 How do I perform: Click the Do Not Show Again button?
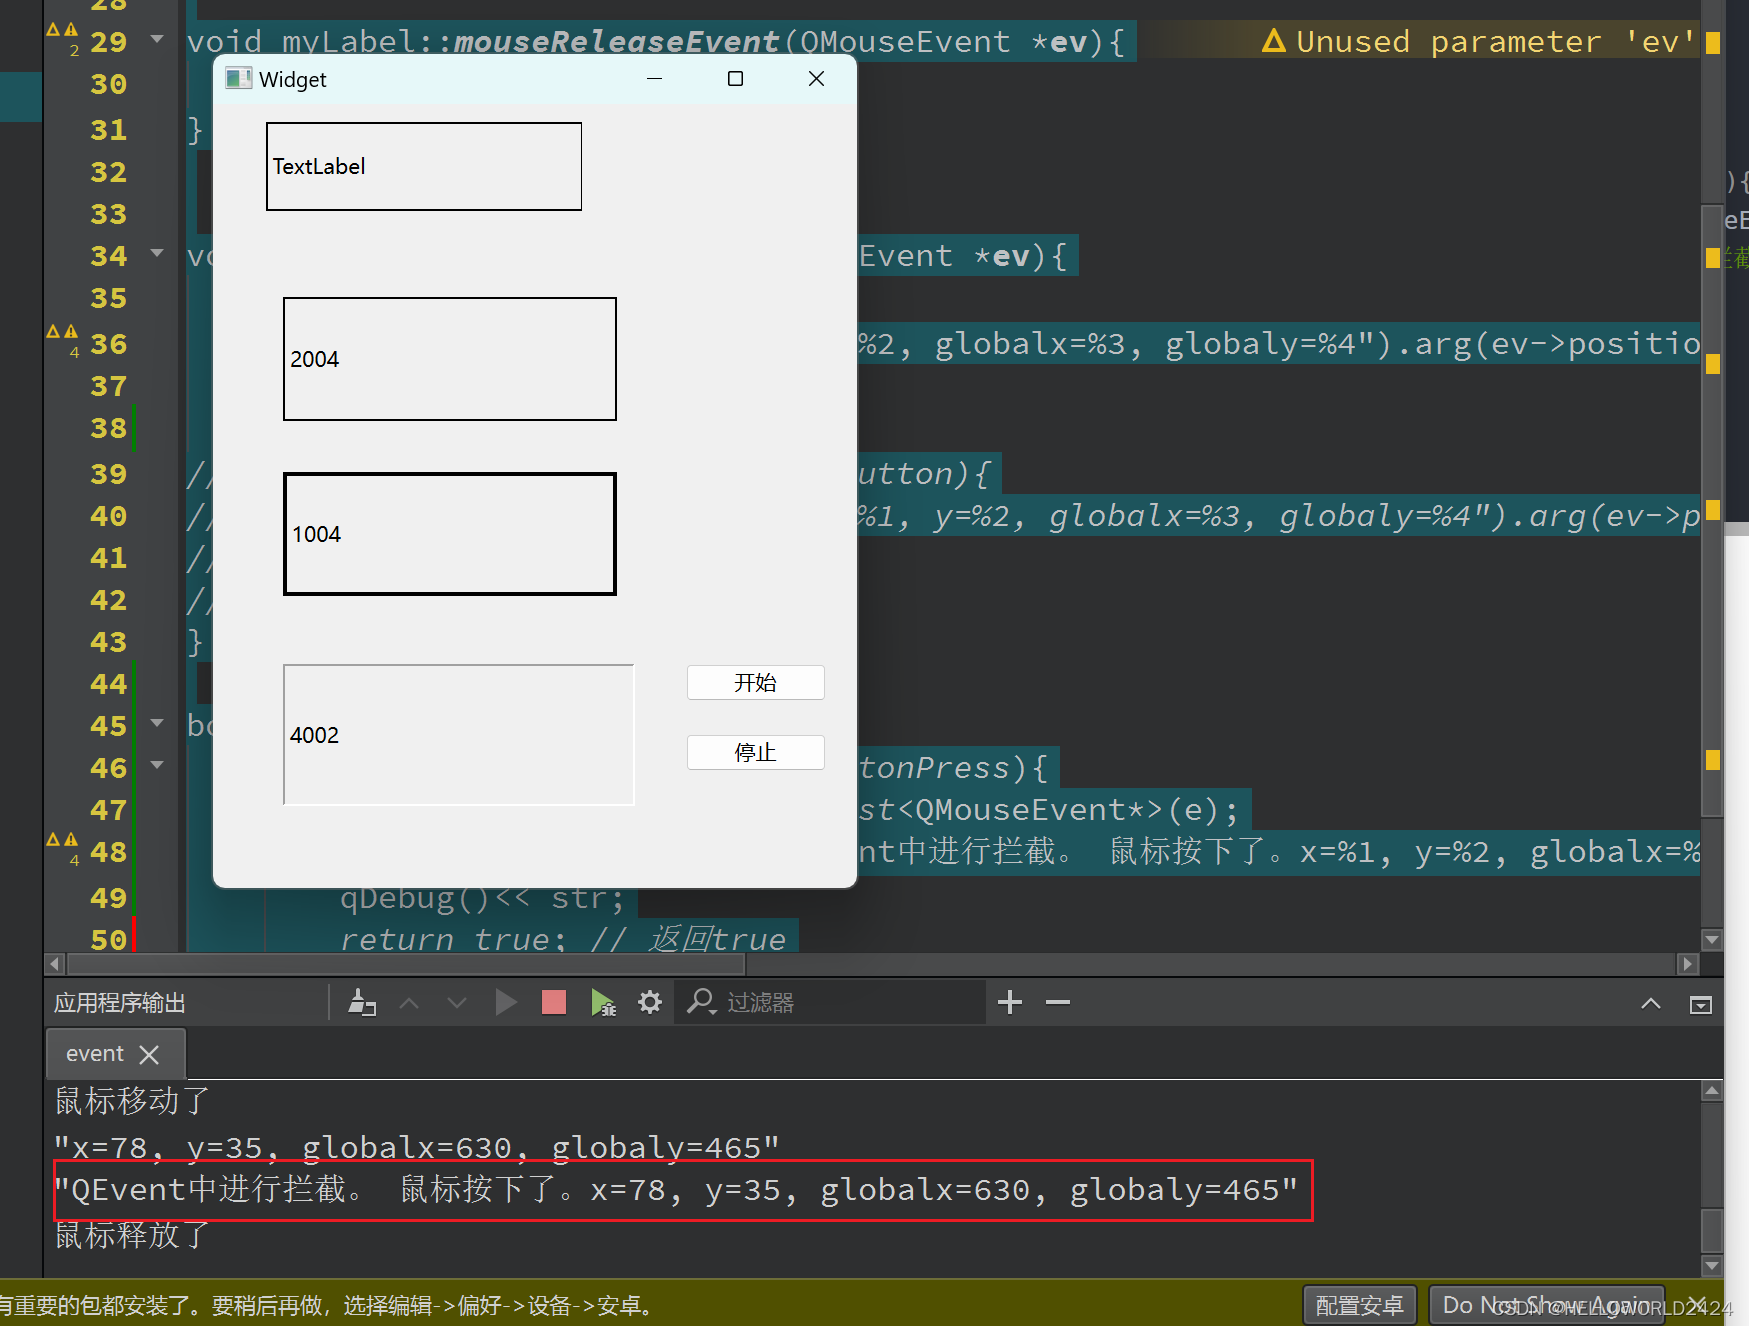click(x=1546, y=1305)
